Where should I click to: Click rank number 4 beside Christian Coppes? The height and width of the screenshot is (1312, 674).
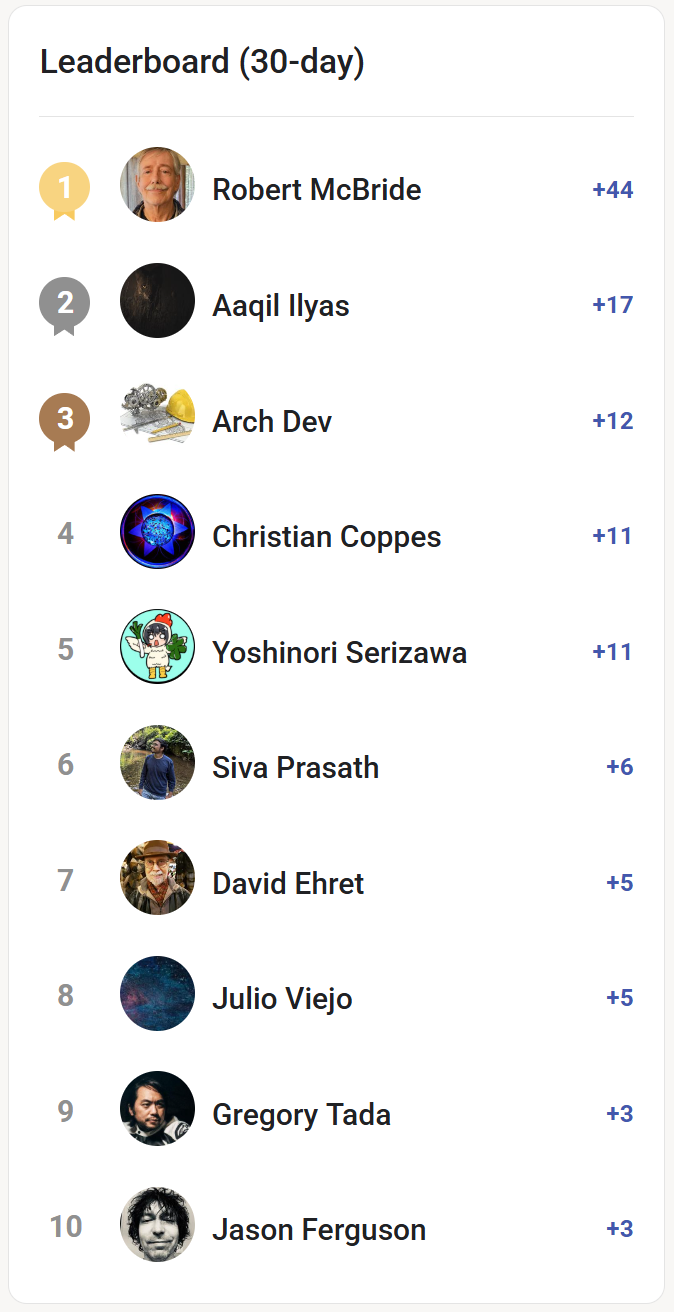pos(65,533)
